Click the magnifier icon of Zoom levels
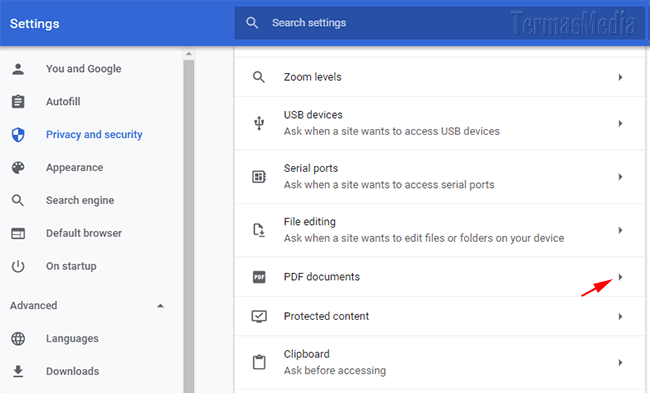 pyautogui.click(x=259, y=77)
